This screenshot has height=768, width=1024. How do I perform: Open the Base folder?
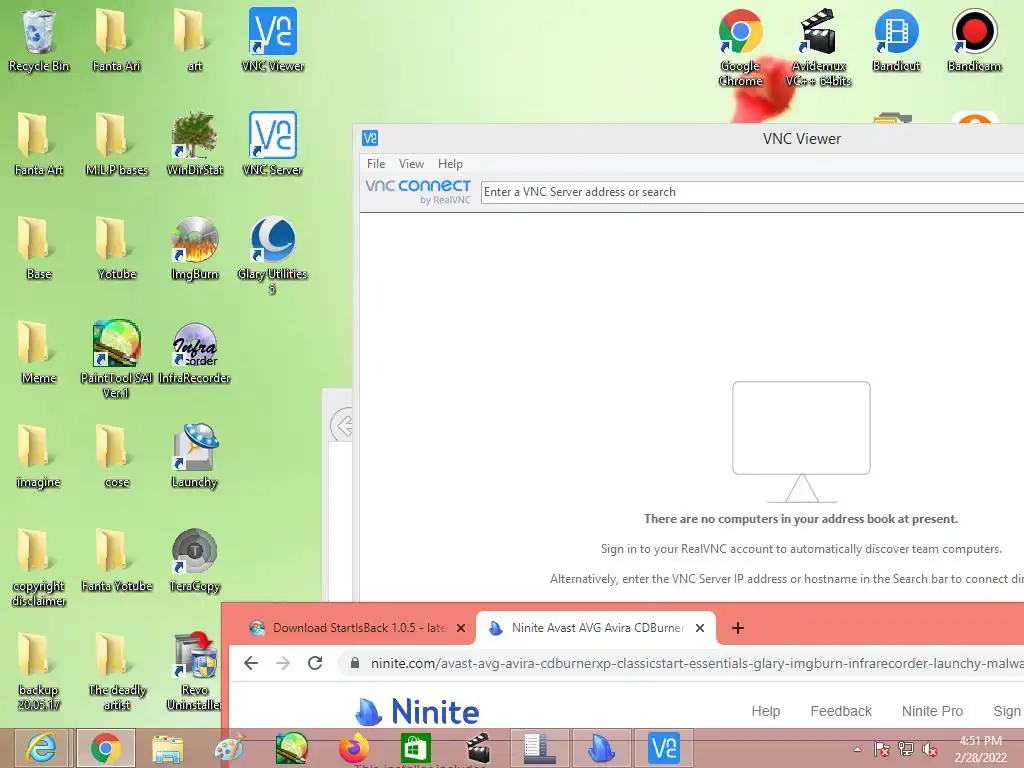(39, 248)
